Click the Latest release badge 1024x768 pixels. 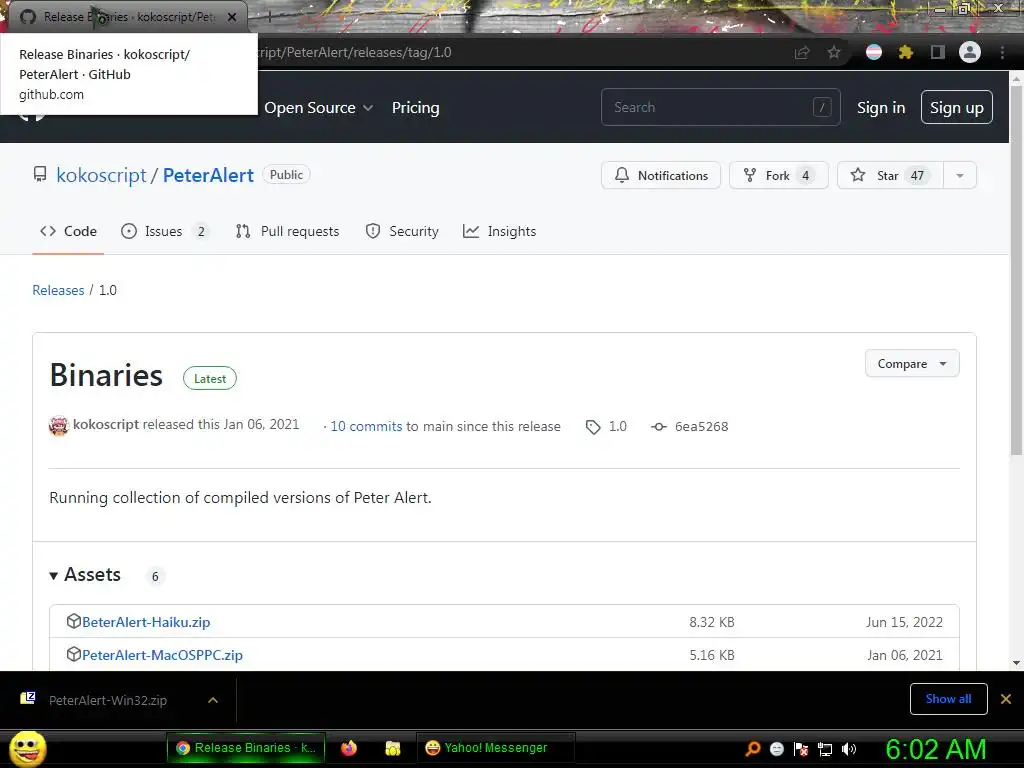pos(210,379)
